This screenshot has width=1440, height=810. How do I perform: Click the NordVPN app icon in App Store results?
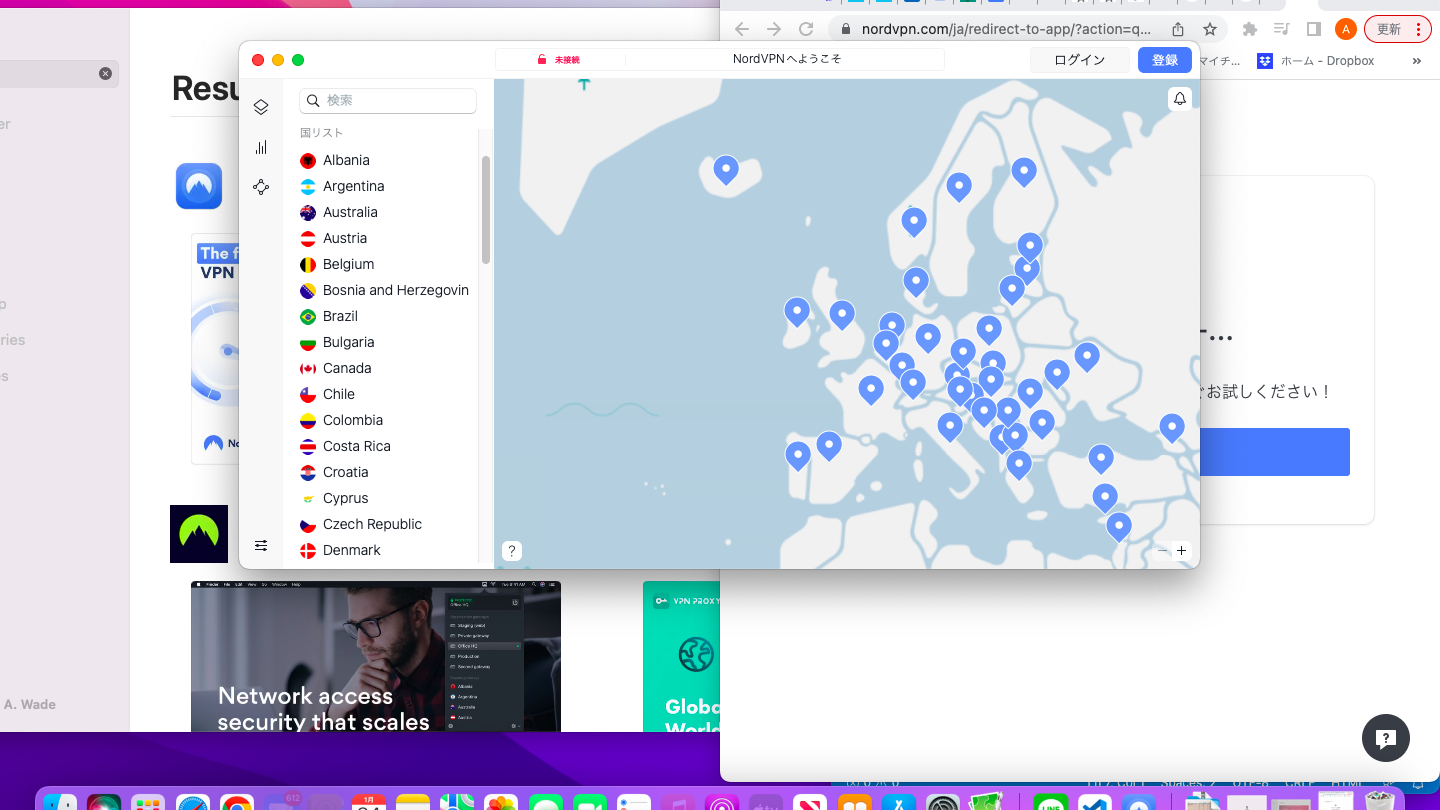pos(199,186)
